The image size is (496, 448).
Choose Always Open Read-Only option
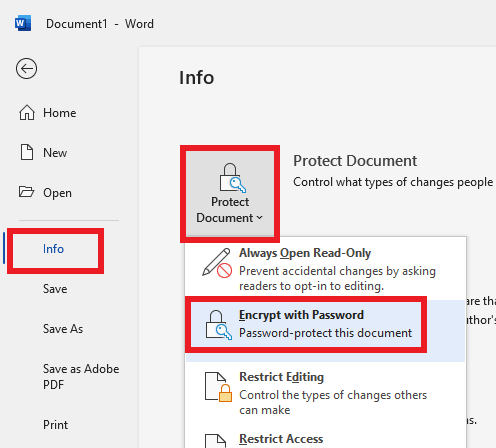pos(325,269)
